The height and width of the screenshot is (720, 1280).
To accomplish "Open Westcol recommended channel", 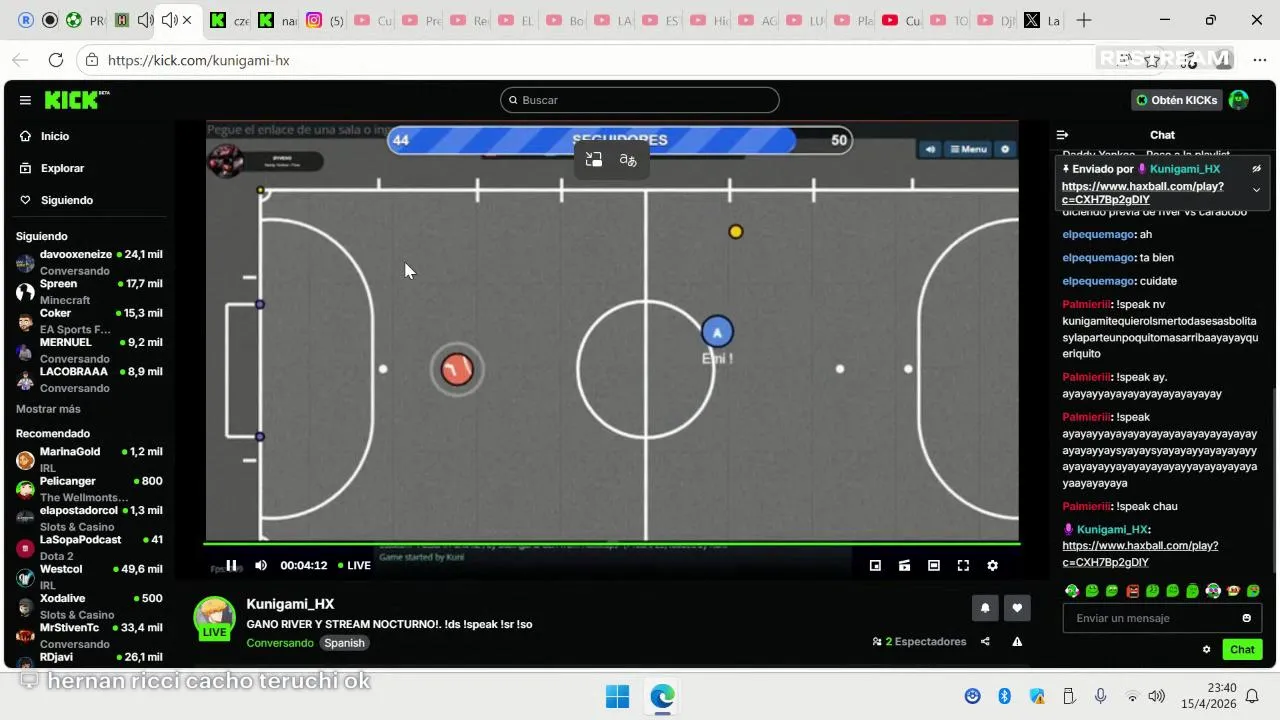I will tap(90, 577).
